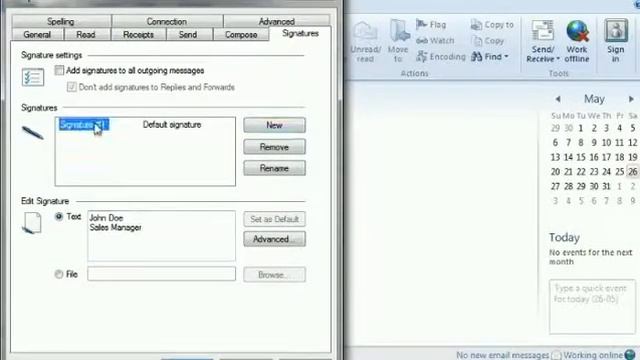The height and width of the screenshot is (360, 640).
Task: Select May 15 in the calendar
Action: click(x=581, y=157)
